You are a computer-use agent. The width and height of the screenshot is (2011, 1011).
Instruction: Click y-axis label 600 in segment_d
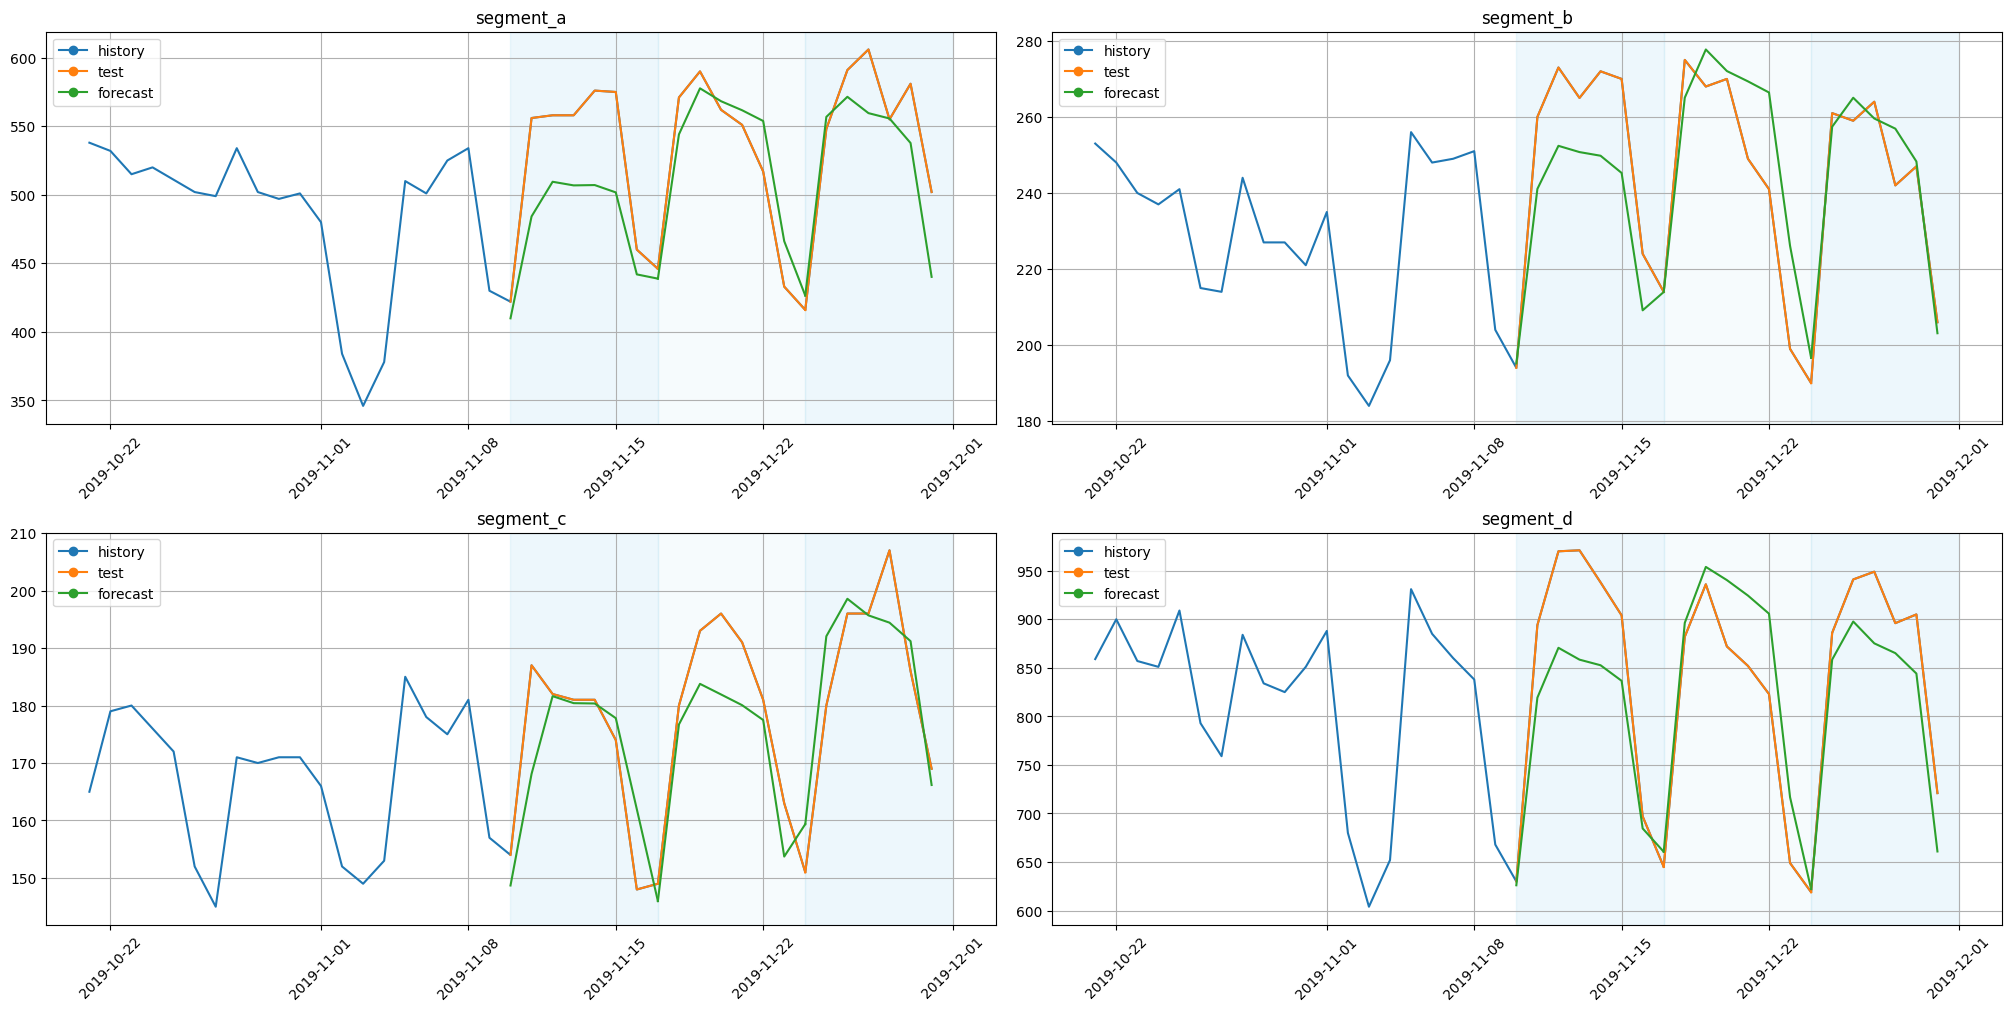[x=1030, y=911]
